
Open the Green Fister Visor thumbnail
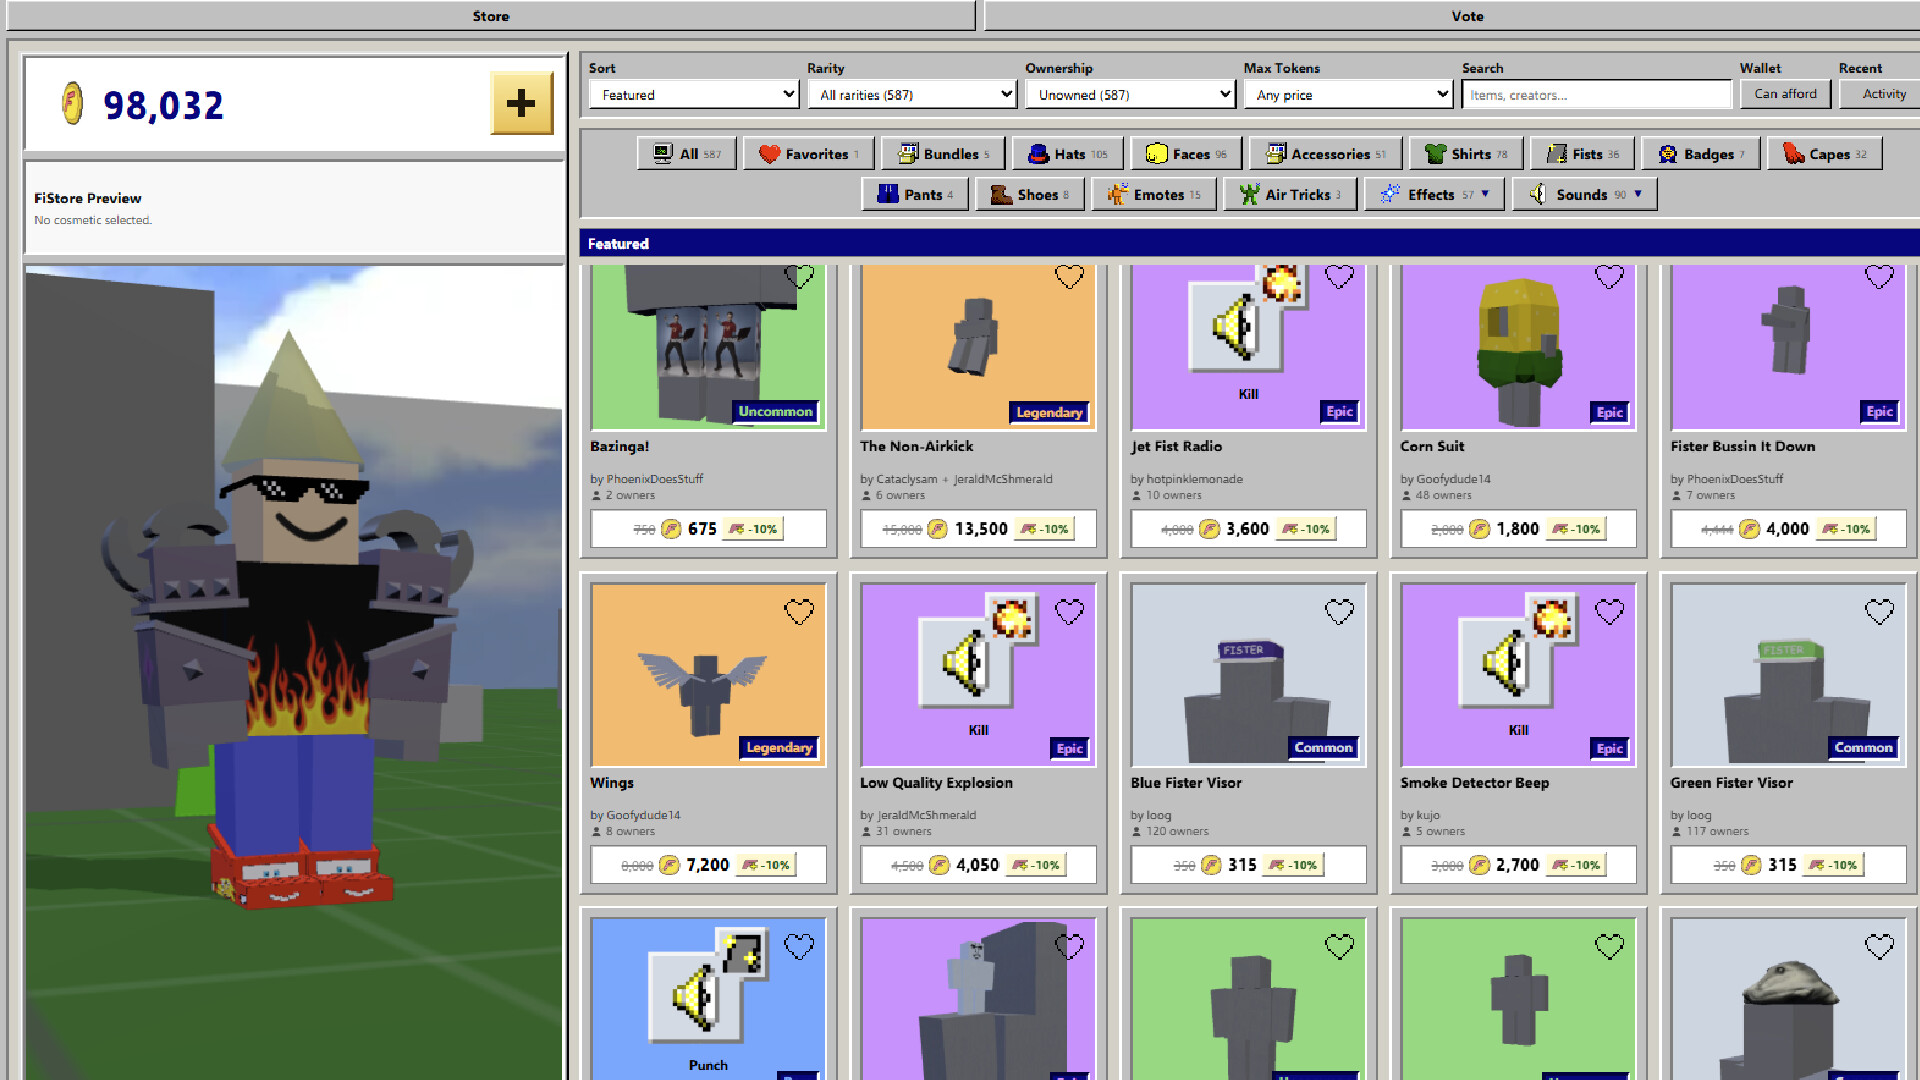[x=1788, y=675]
